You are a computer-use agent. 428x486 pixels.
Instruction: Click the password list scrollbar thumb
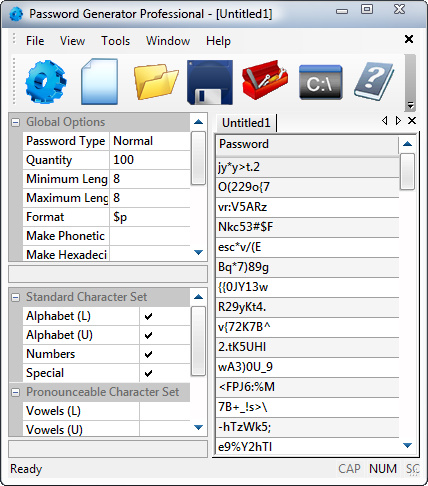click(x=407, y=171)
